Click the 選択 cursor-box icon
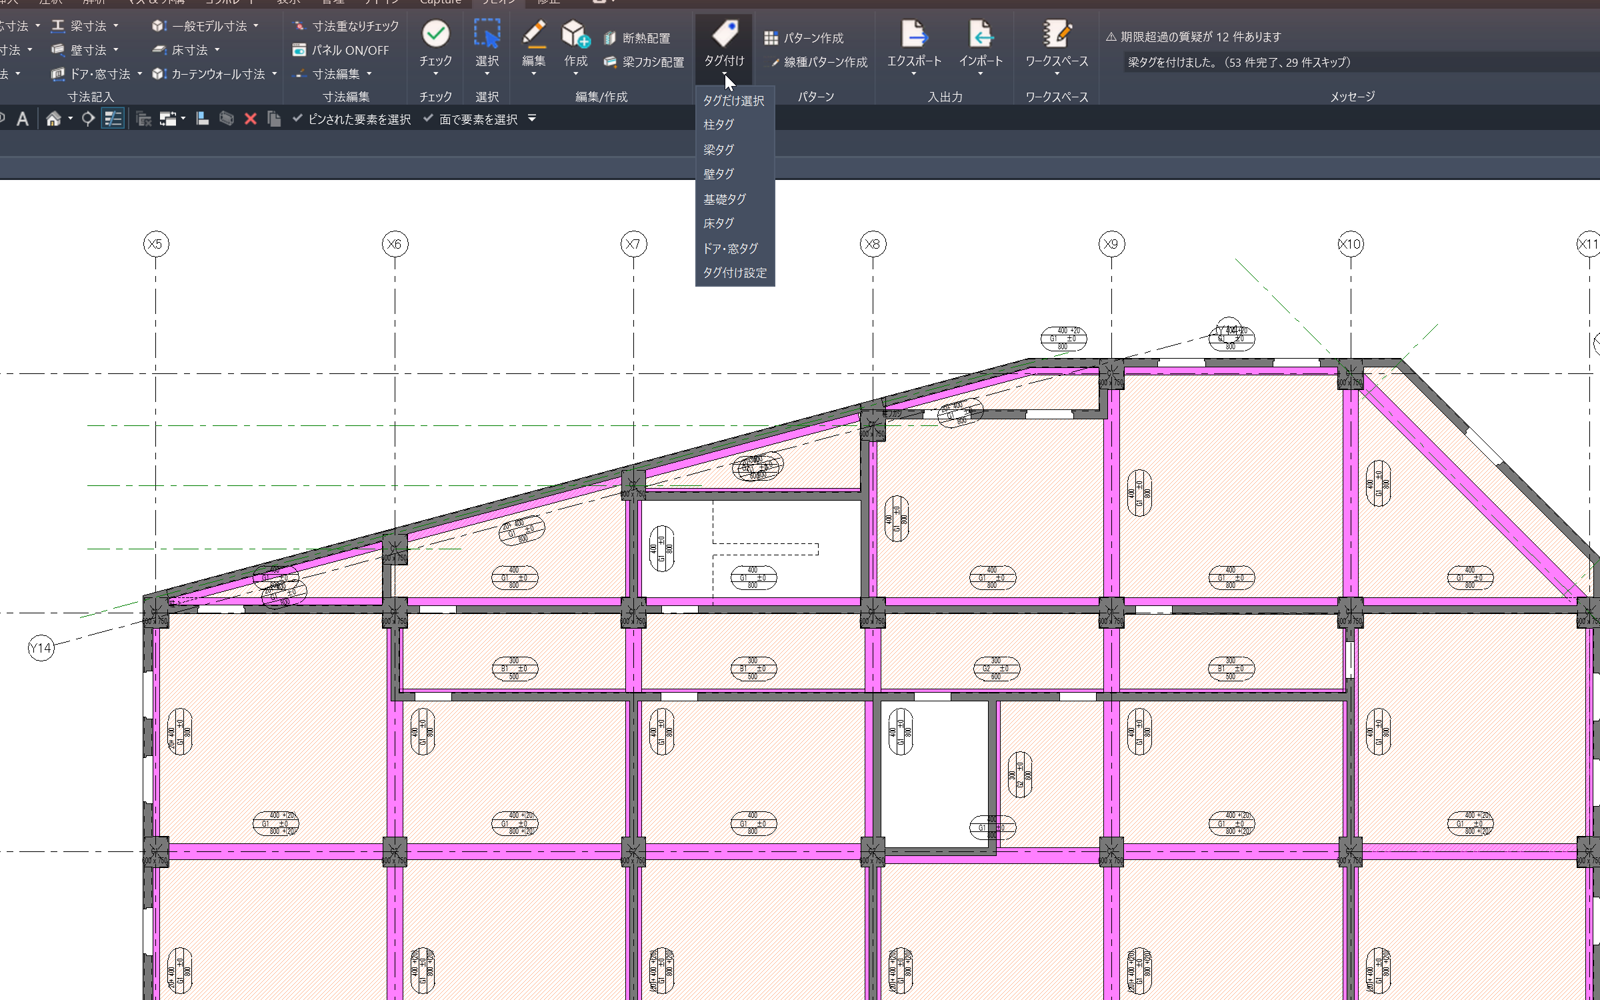1600x1000 pixels. (487, 34)
